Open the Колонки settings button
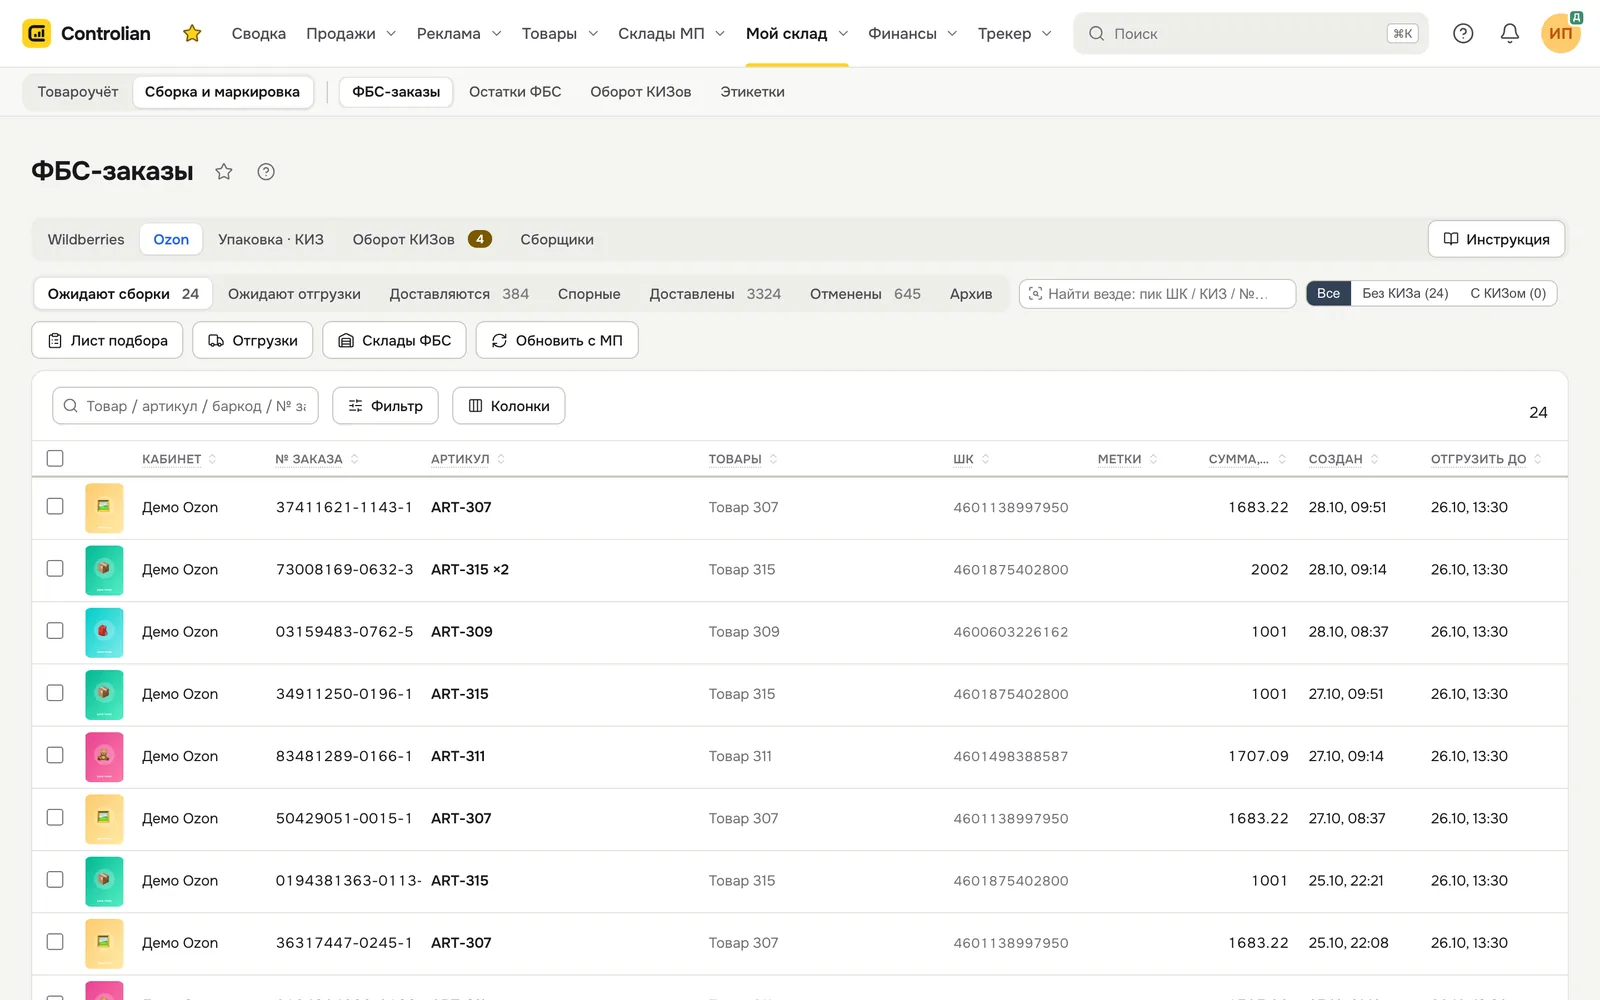 [x=509, y=406]
